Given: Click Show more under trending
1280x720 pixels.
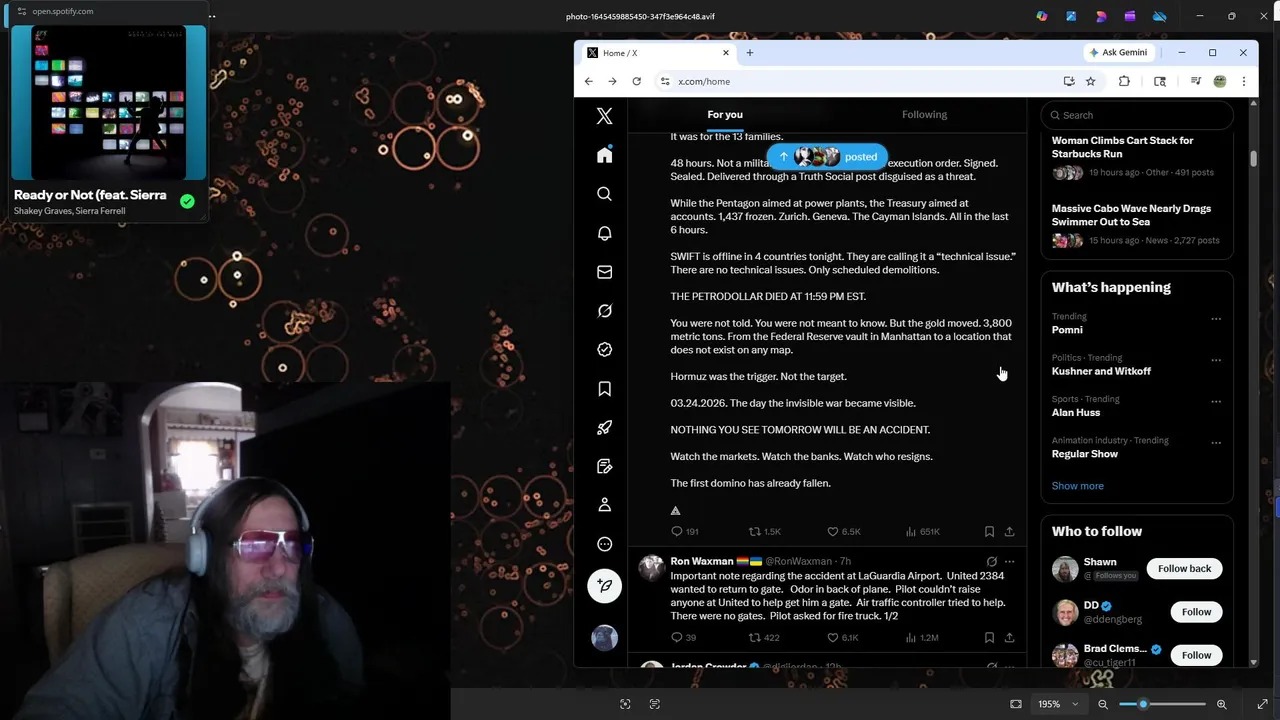Looking at the screenshot, I should click(x=1077, y=486).
